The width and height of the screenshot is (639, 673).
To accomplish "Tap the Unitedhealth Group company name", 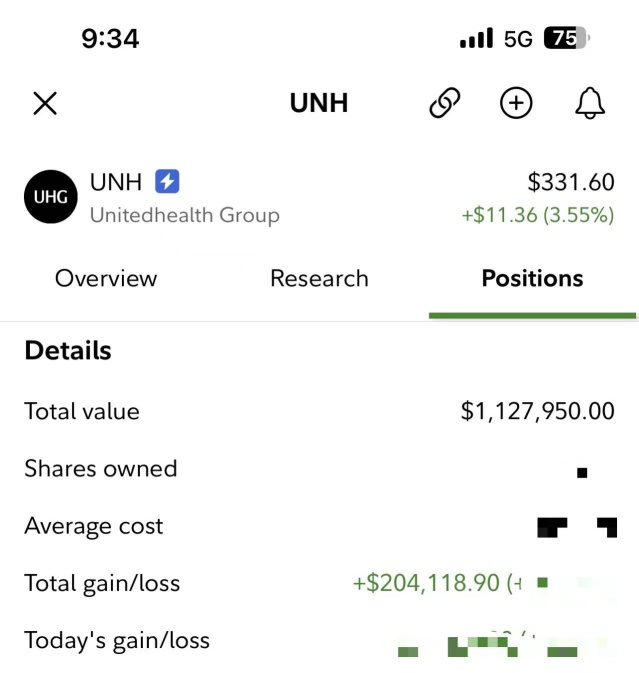I will (185, 214).
